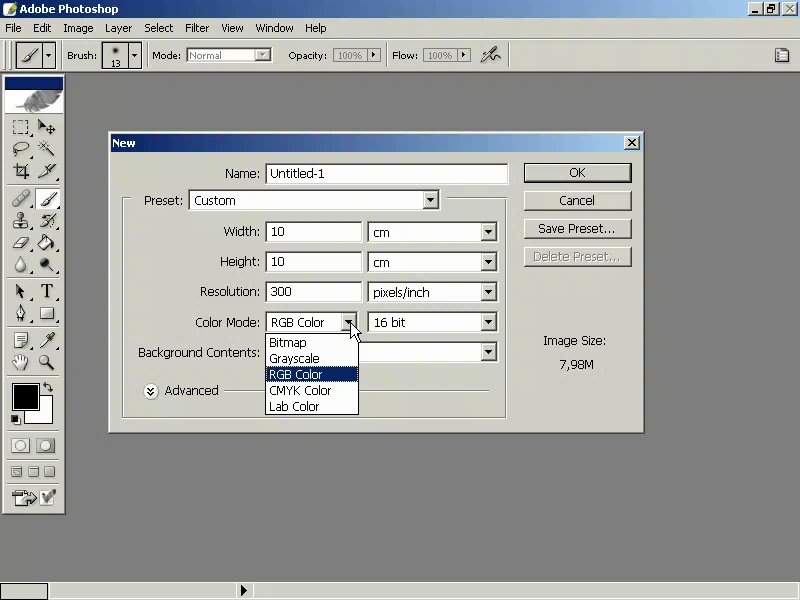Select the Lasso tool
Image resolution: width=800 pixels, height=600 pixels.
20,148
